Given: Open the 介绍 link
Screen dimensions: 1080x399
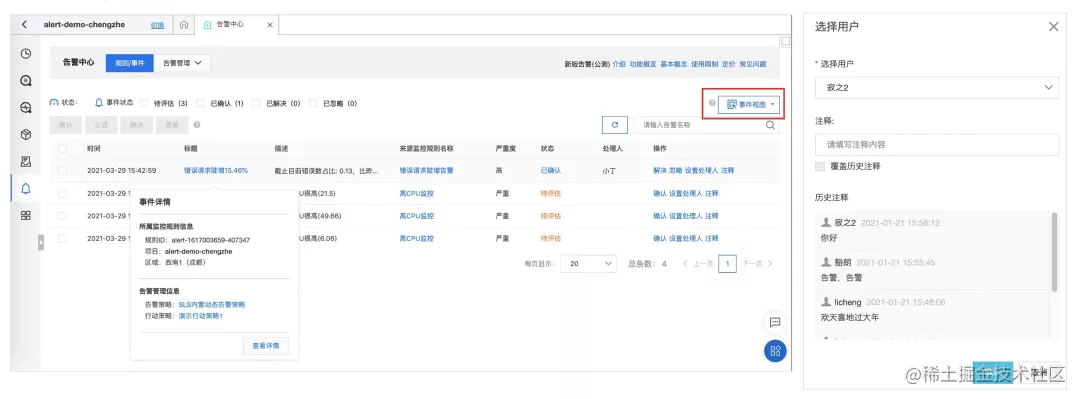Looking at the screenshot, I should [619, 64].
